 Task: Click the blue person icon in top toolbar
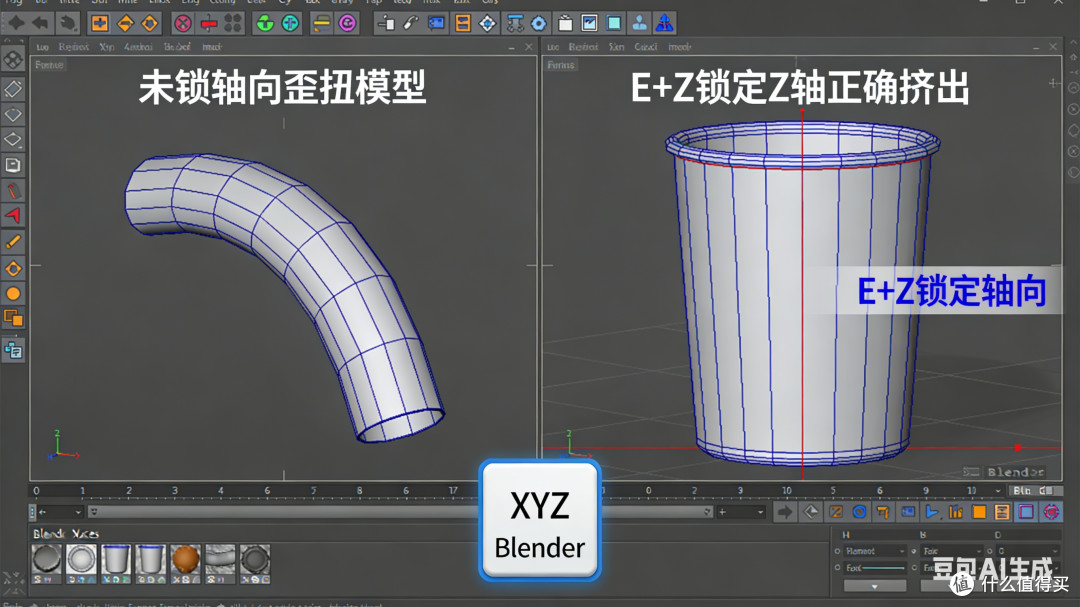pyautogui.click(x=640, y=23)
